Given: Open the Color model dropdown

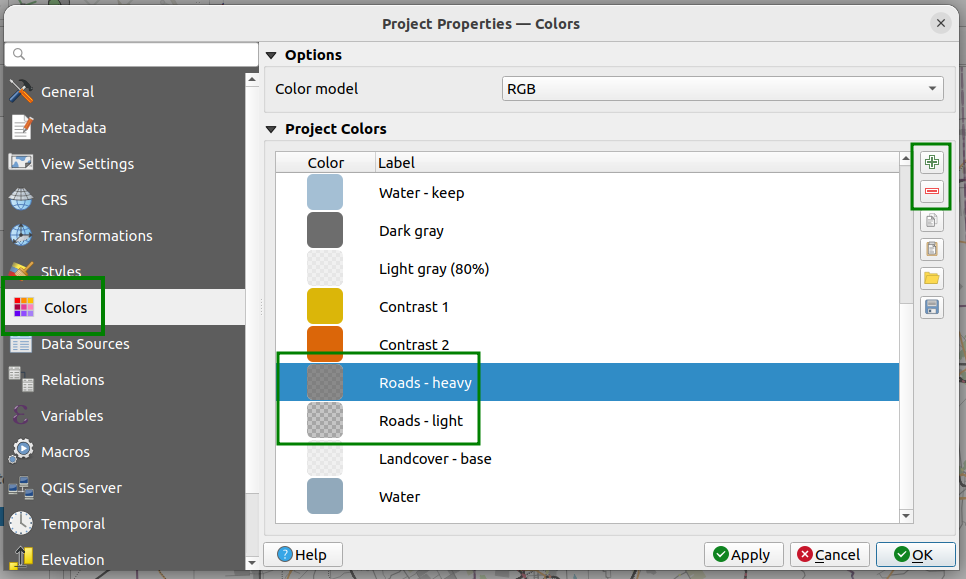Looking at the screenshot, I should (722, 89).
